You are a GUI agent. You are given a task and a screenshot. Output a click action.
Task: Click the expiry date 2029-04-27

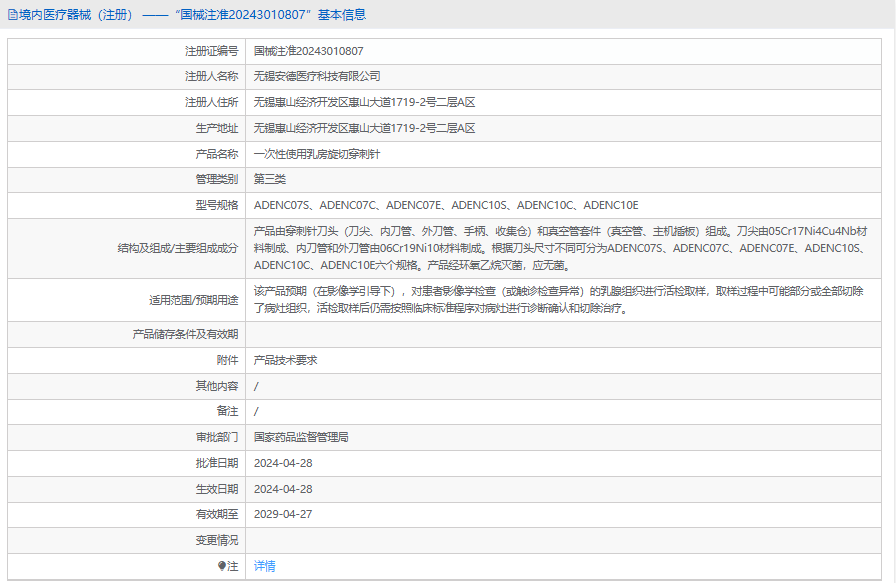tap(283, 514)
